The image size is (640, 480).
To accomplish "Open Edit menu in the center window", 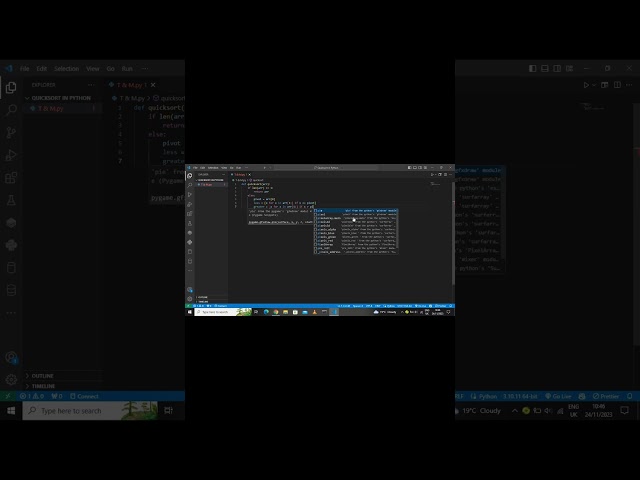I will pos(202,168).
